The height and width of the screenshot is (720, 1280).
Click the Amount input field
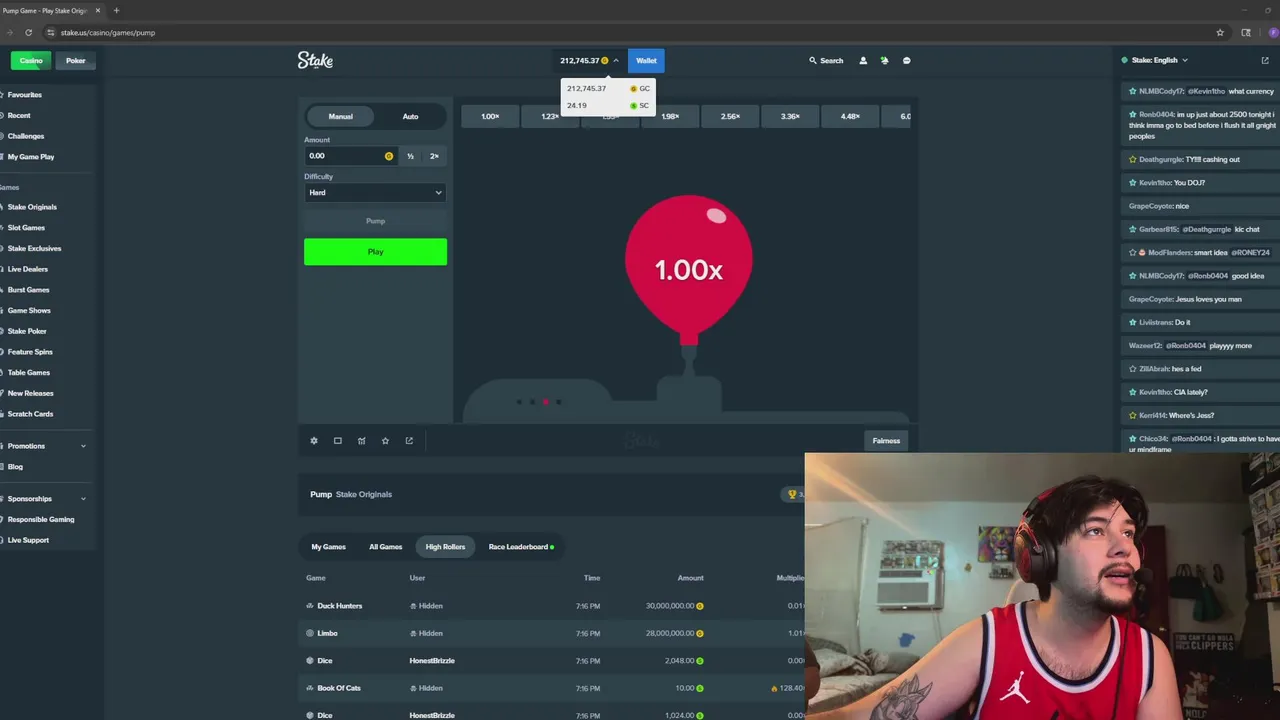point(351,156)
